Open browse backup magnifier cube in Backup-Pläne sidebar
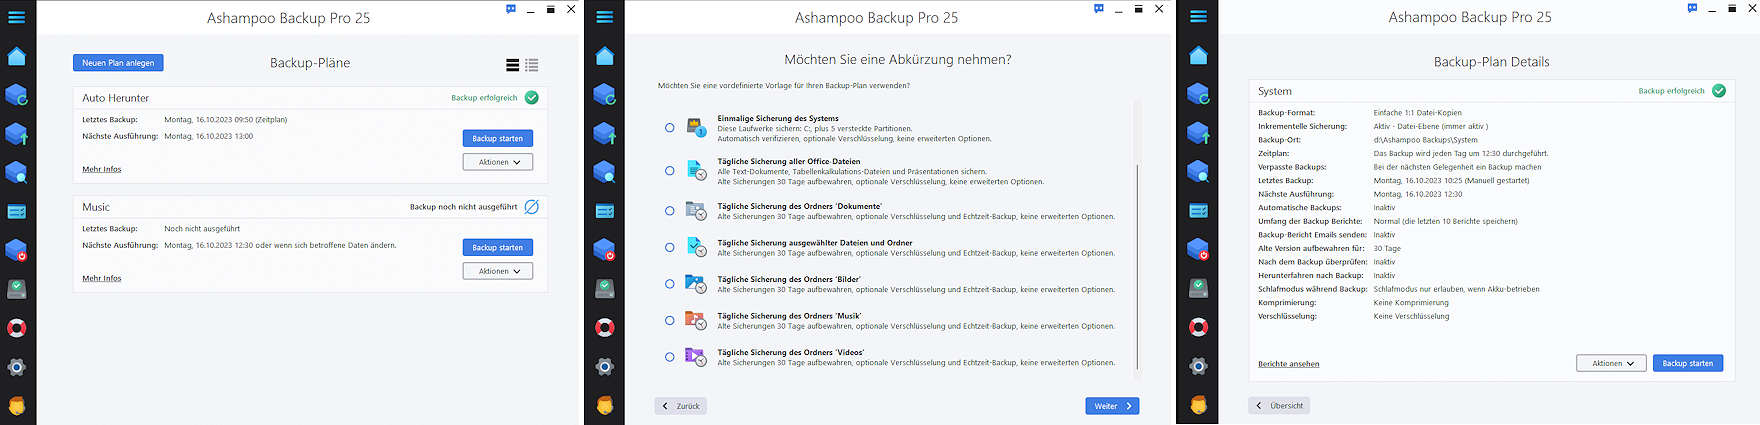 [x=17, y=173]
